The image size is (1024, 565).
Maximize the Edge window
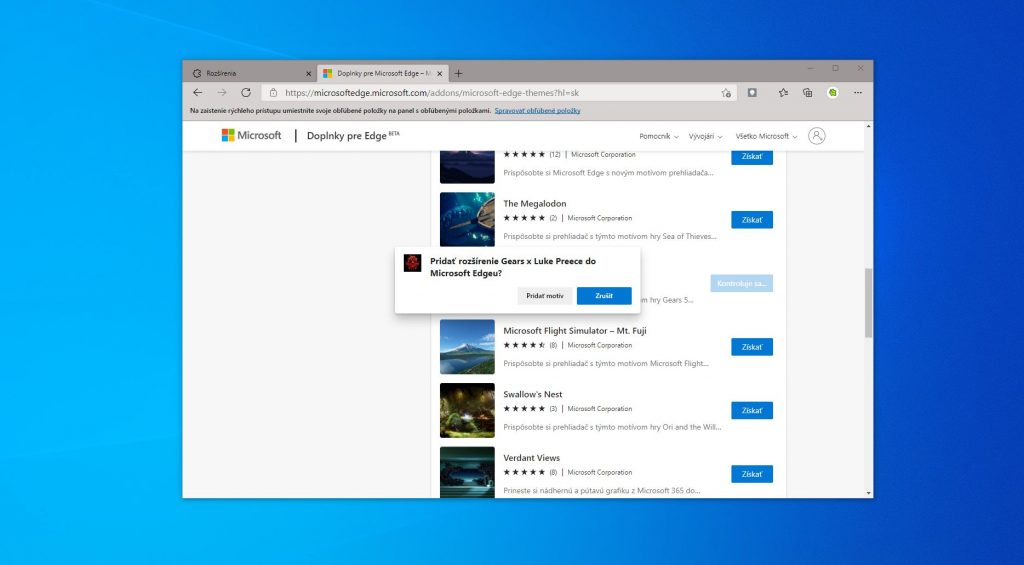click(835, 68)
